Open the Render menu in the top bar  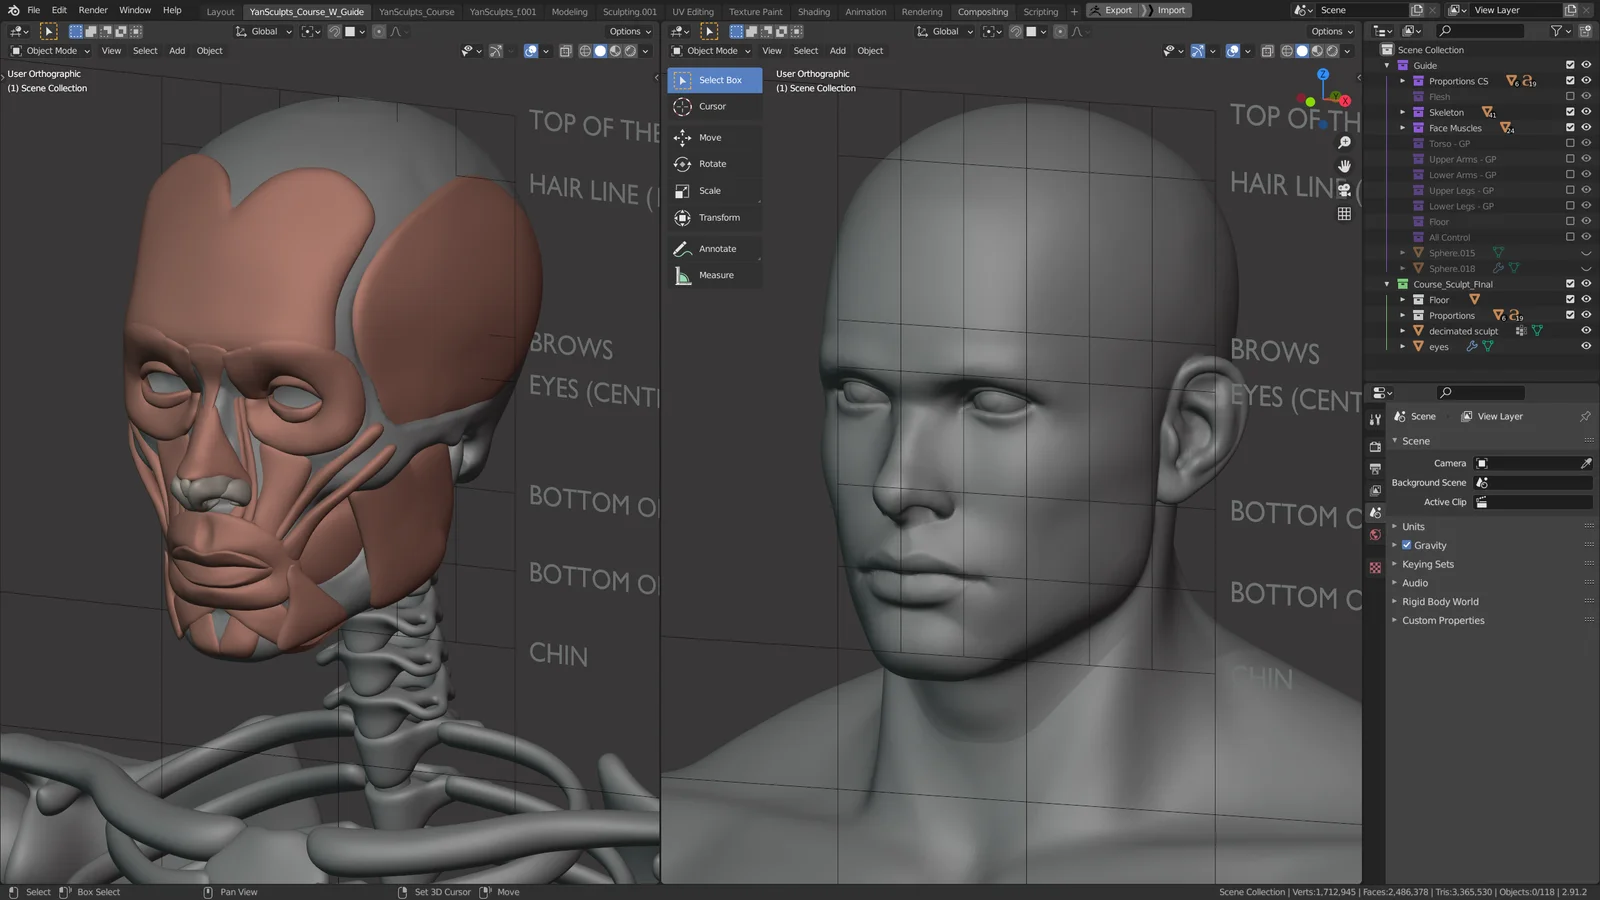click(x=92, y=10)
